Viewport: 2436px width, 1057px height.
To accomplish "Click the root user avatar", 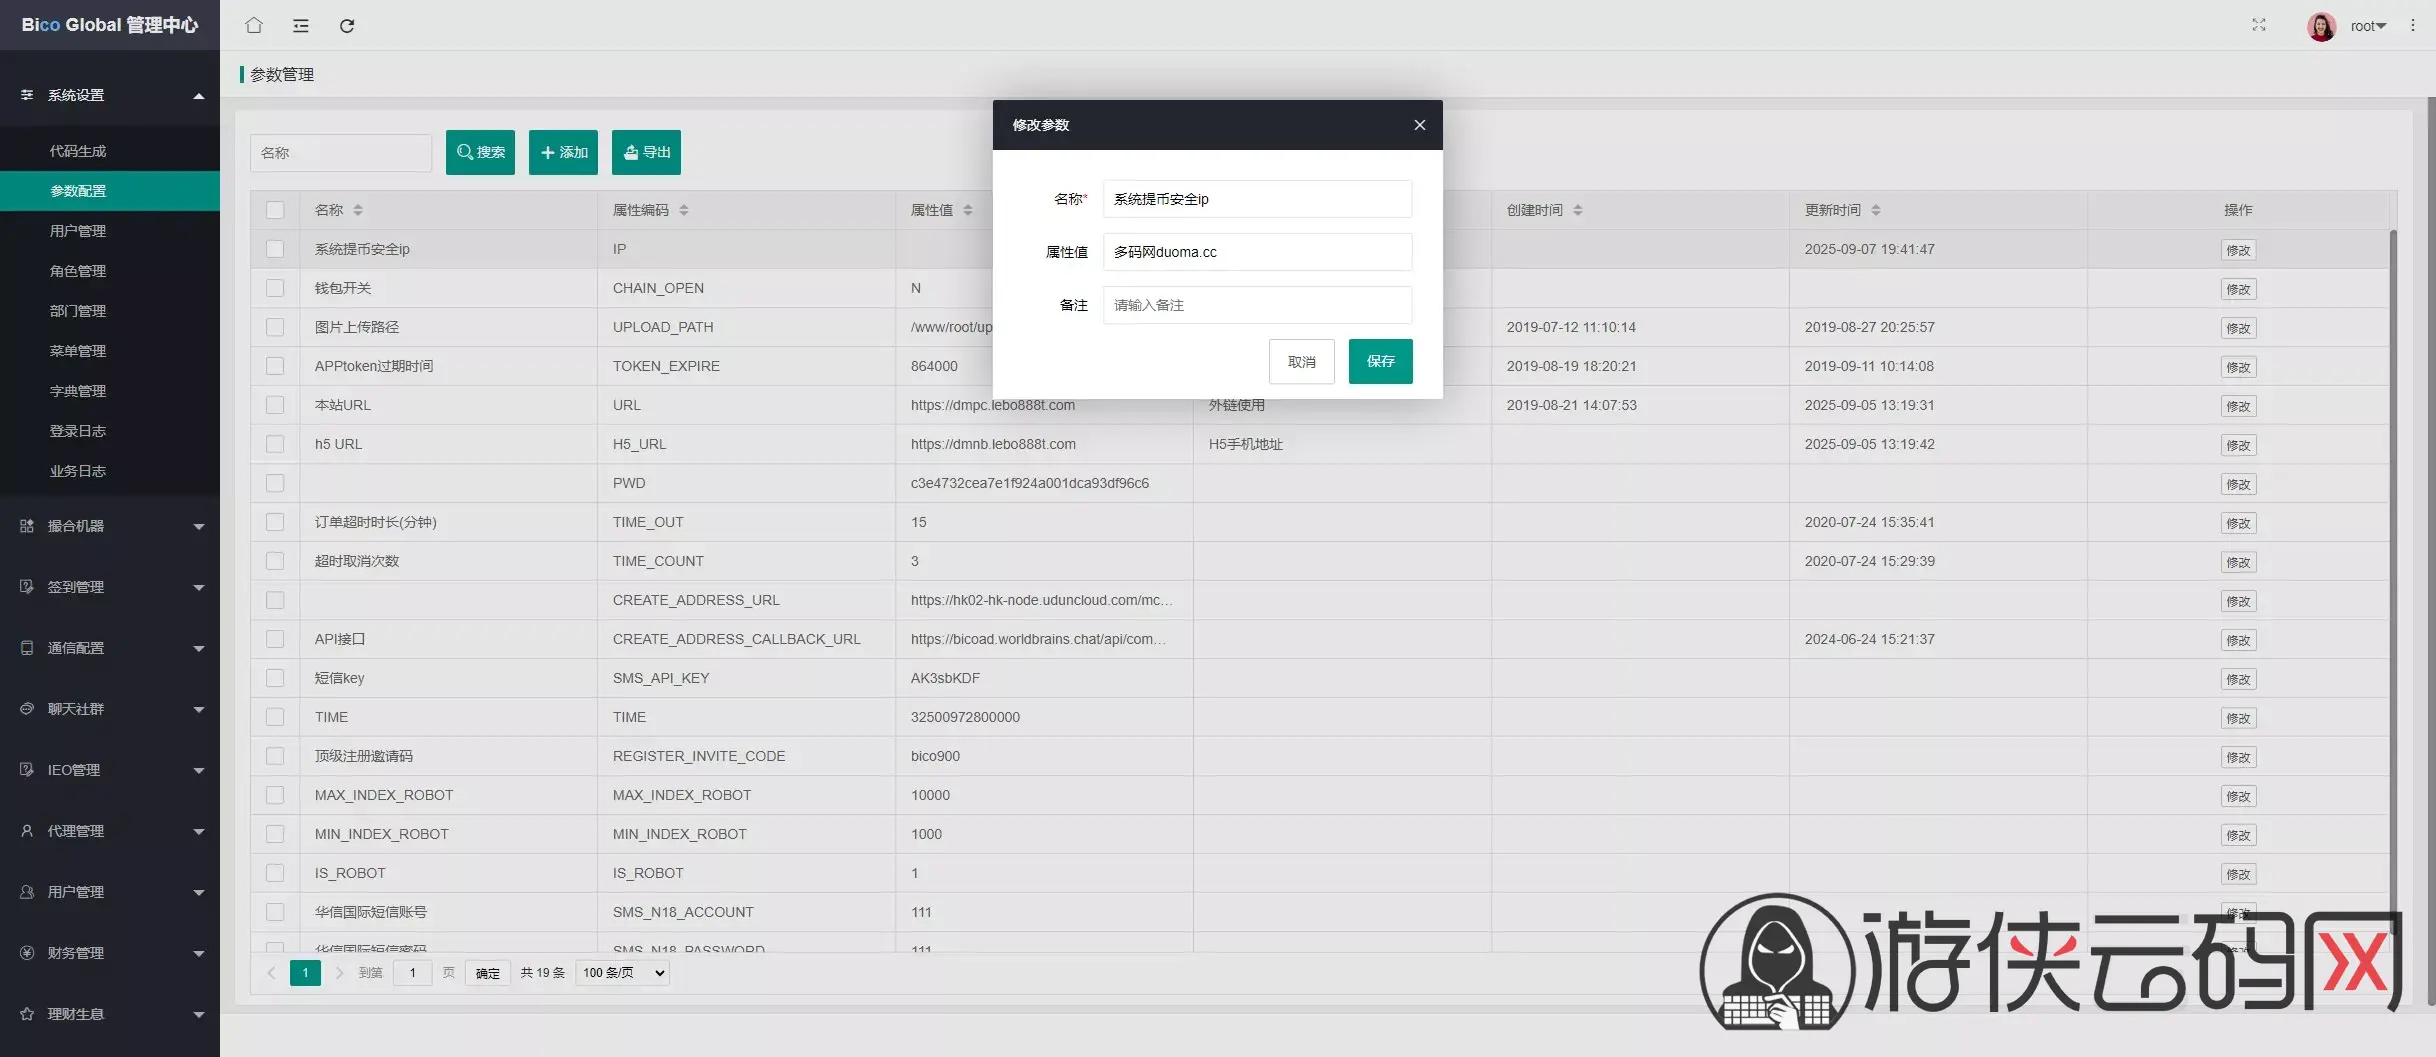I will [x=2321, y=26].
